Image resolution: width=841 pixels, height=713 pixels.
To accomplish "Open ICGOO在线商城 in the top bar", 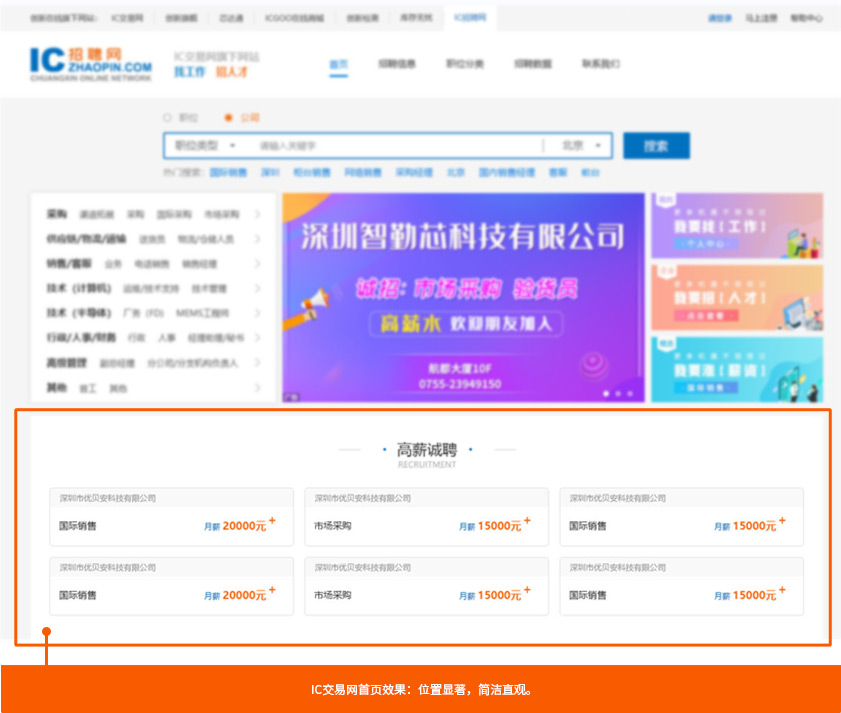I will [294, 18].
